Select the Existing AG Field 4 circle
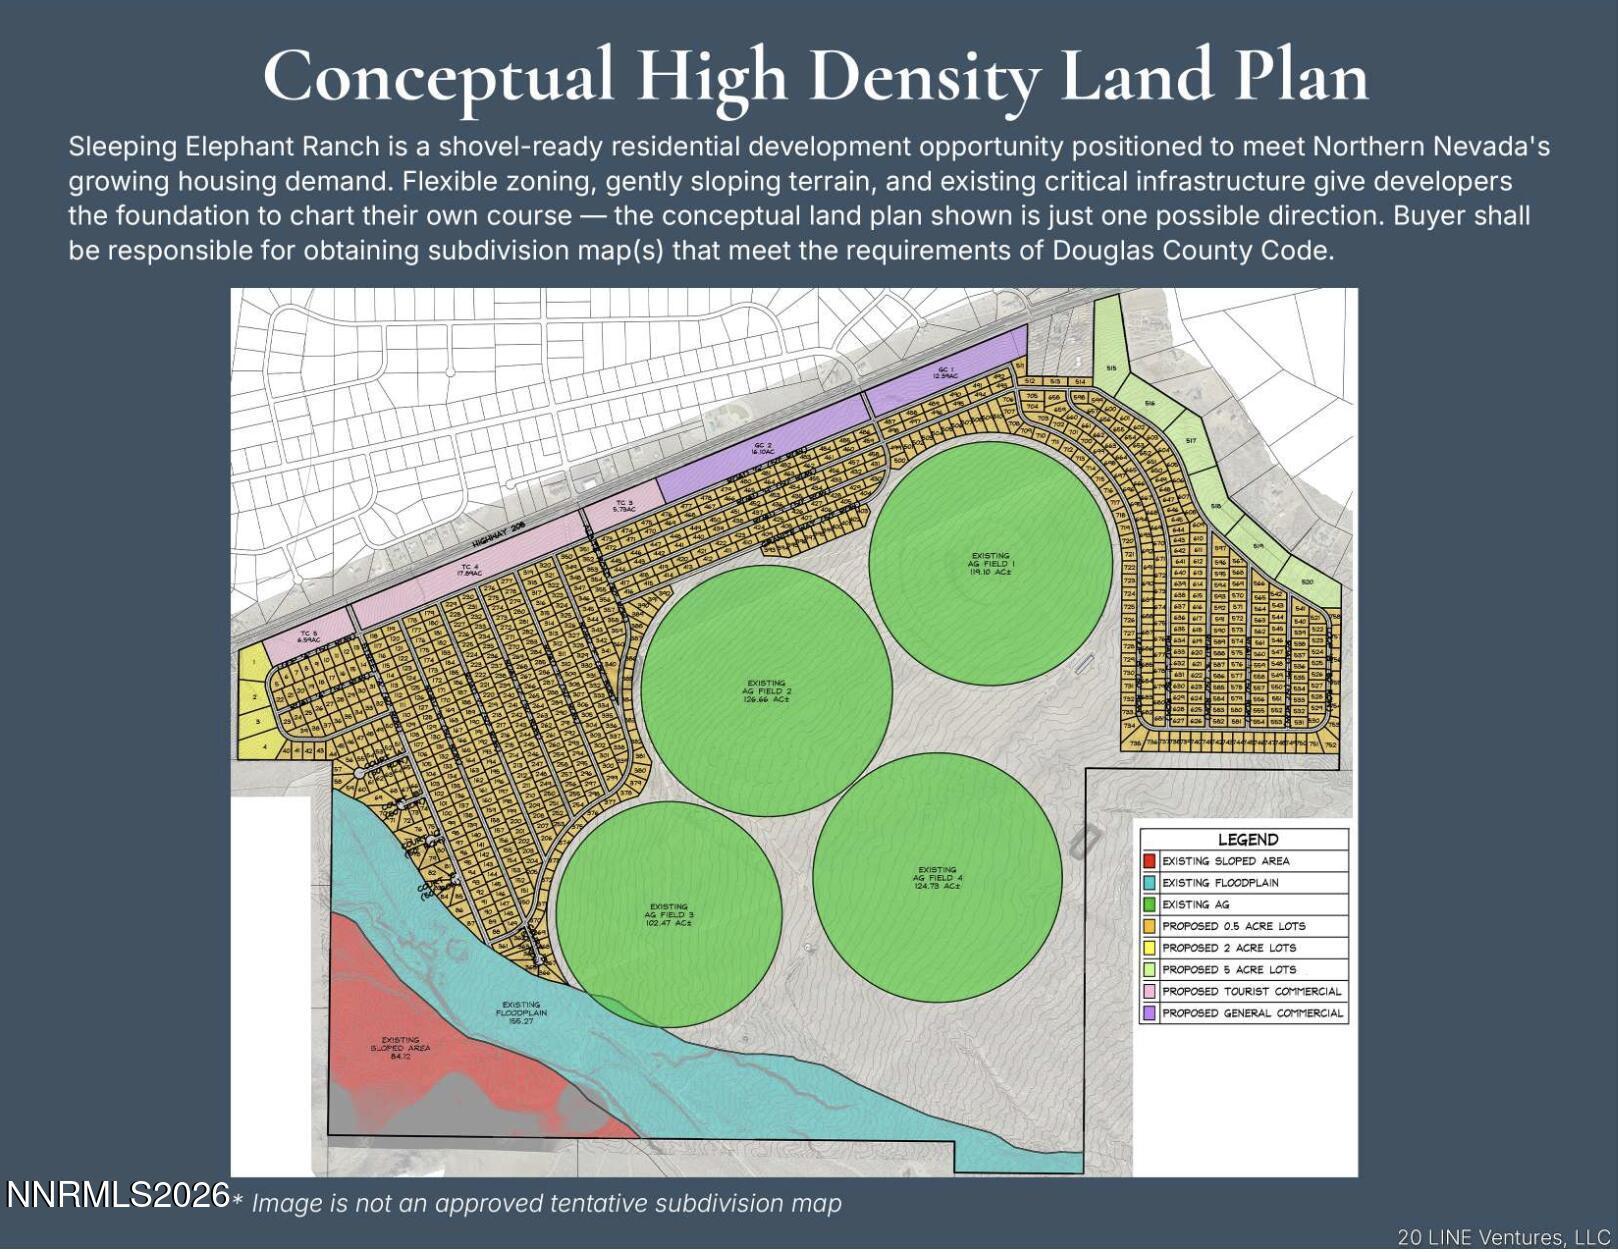Image resolution: width=1618 pixels, height=1252 pixels. (937, 878)
